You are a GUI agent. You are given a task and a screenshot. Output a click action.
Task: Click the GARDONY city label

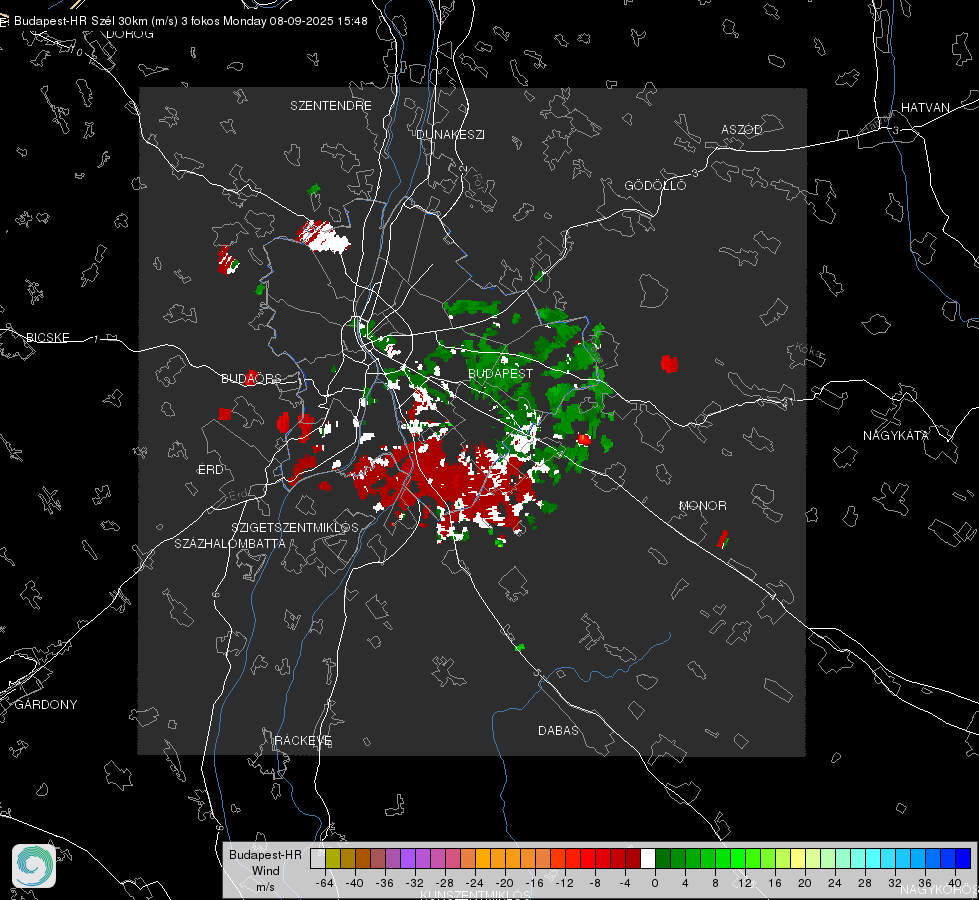46,705
